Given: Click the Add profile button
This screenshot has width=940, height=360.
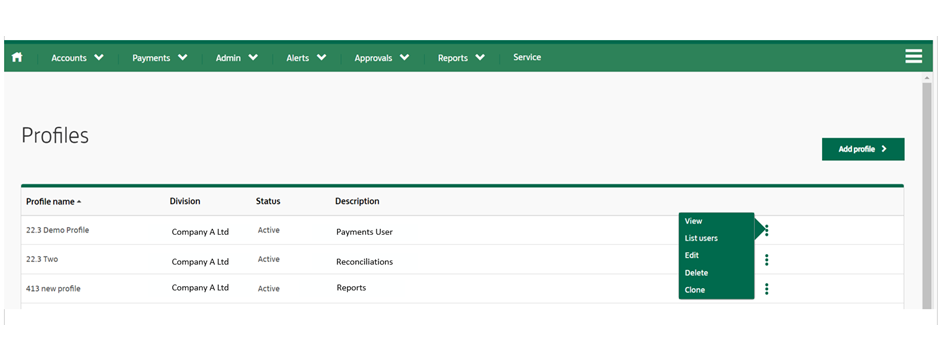Looking at the screenshot, I should point(863,149).
